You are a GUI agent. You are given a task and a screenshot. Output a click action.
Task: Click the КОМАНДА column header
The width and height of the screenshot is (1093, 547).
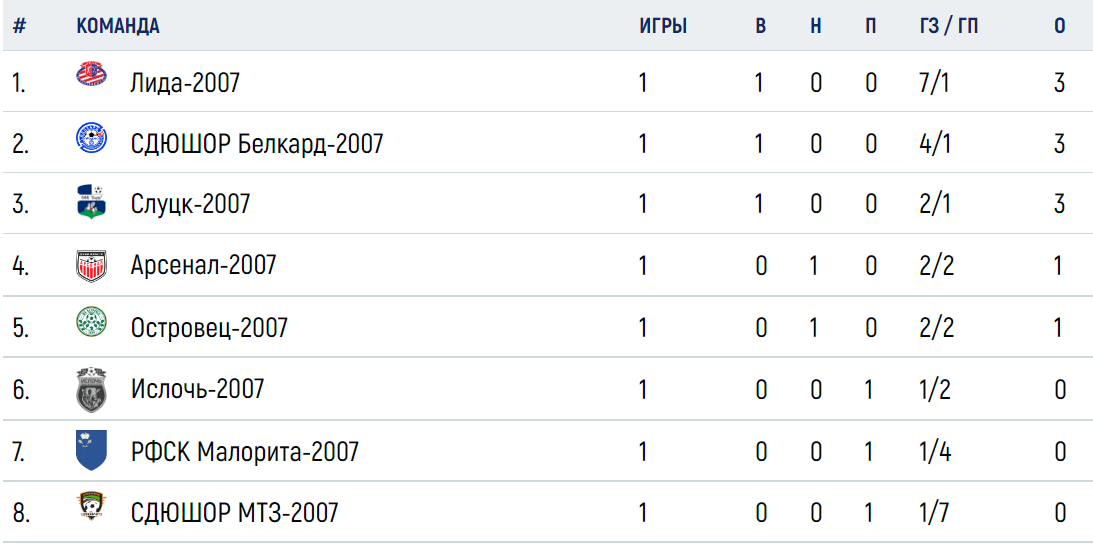click(x=118, y=26)
